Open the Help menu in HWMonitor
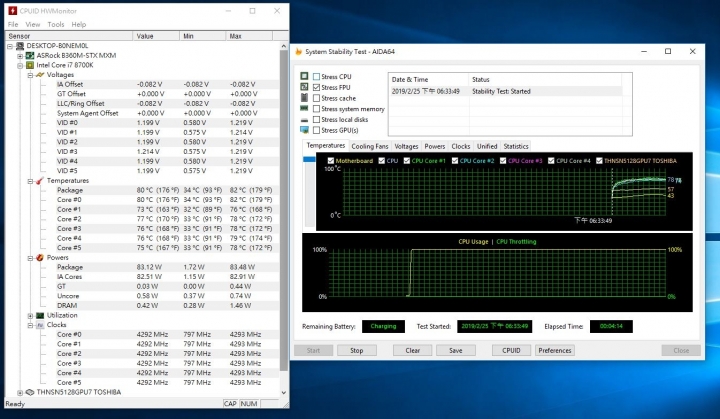This screenshot has height=419, width=720. [79, 24]
